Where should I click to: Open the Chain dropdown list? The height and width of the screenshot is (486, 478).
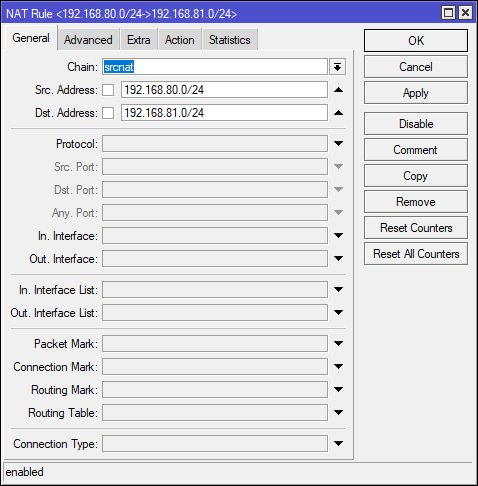click(337, 67)
